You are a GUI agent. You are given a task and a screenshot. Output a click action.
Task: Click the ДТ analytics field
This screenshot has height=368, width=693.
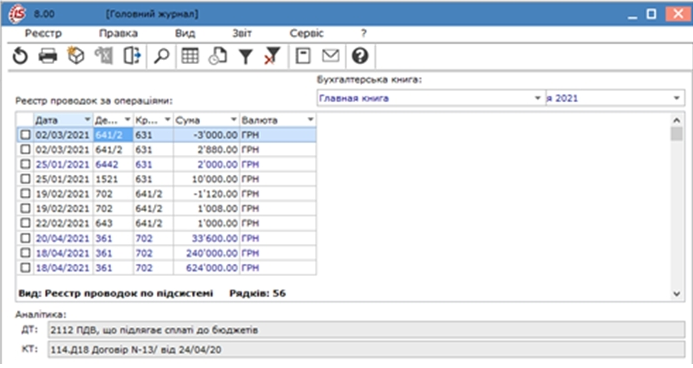366,330
